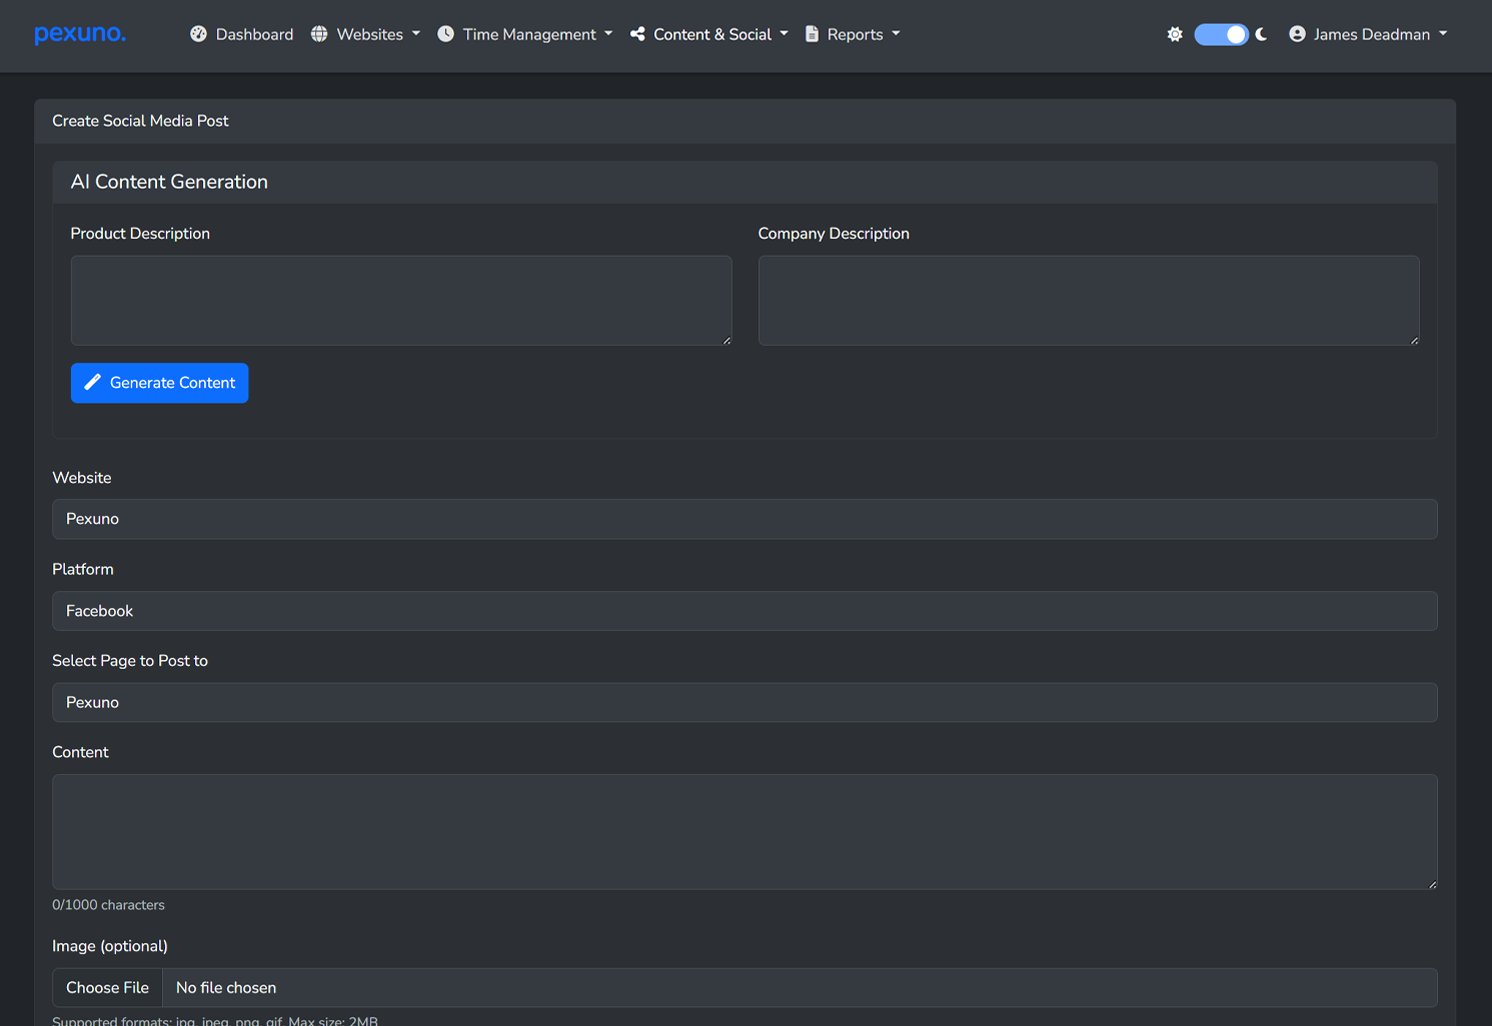Focus the Product Description text area
This screenshot has width=1492, height=1026.
click(401, 300)
